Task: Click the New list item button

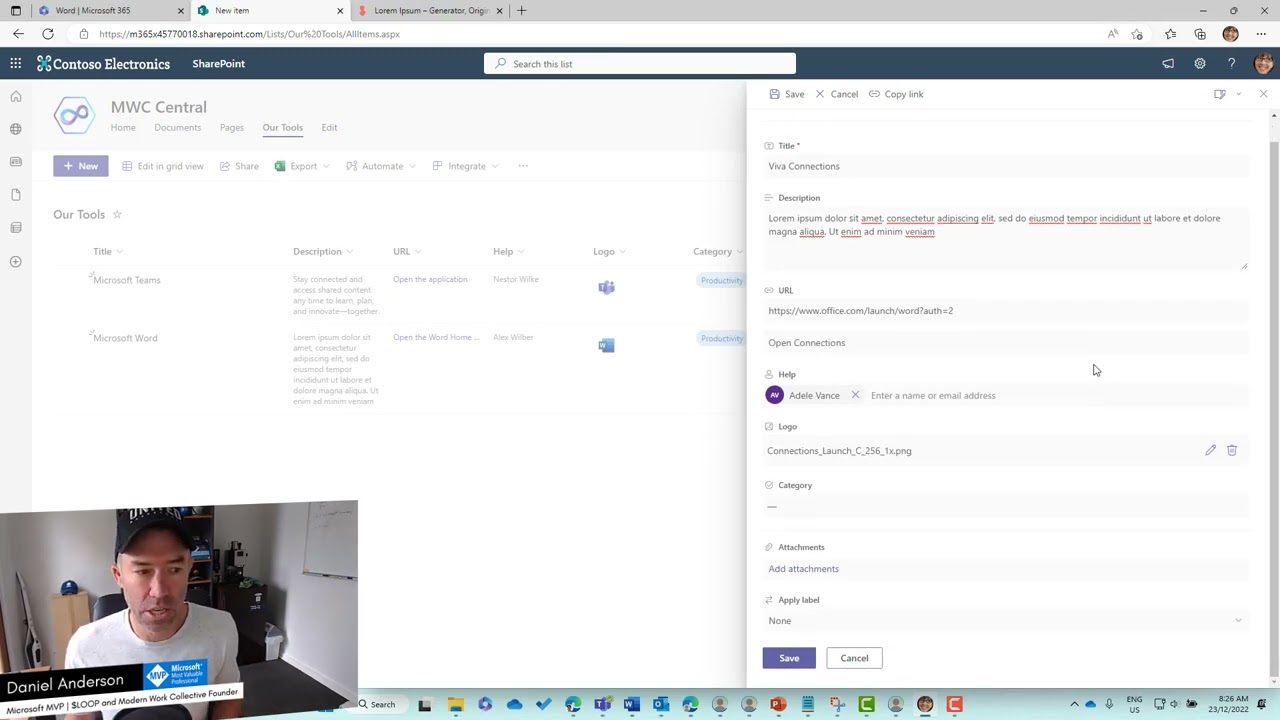Action: click(x=81, y=166)
